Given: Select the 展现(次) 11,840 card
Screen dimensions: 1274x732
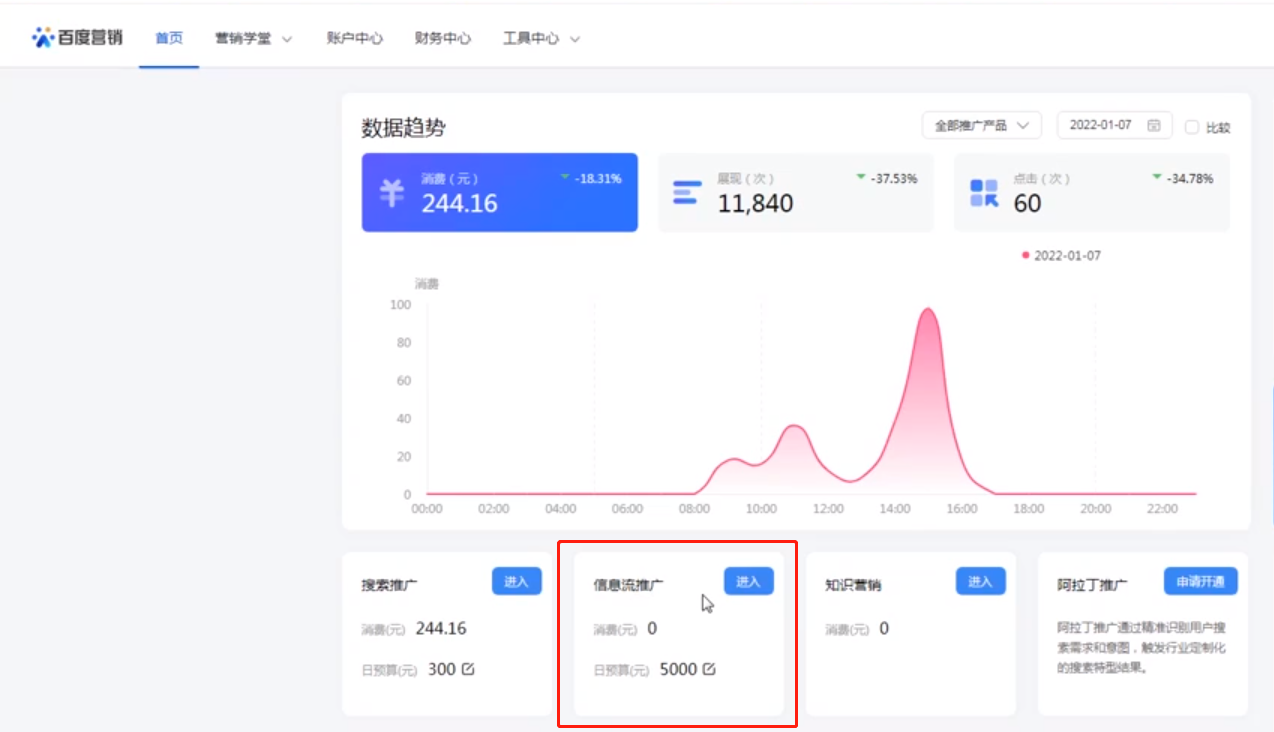Looking at the screenshot, I should 795,192.
